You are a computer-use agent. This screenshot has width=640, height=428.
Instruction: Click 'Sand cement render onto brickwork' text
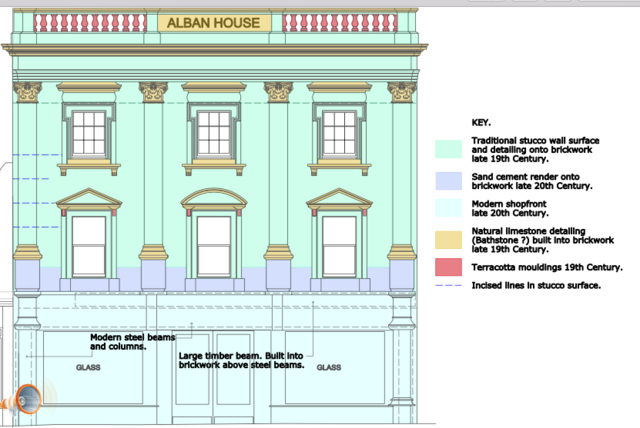click(532, 181)
